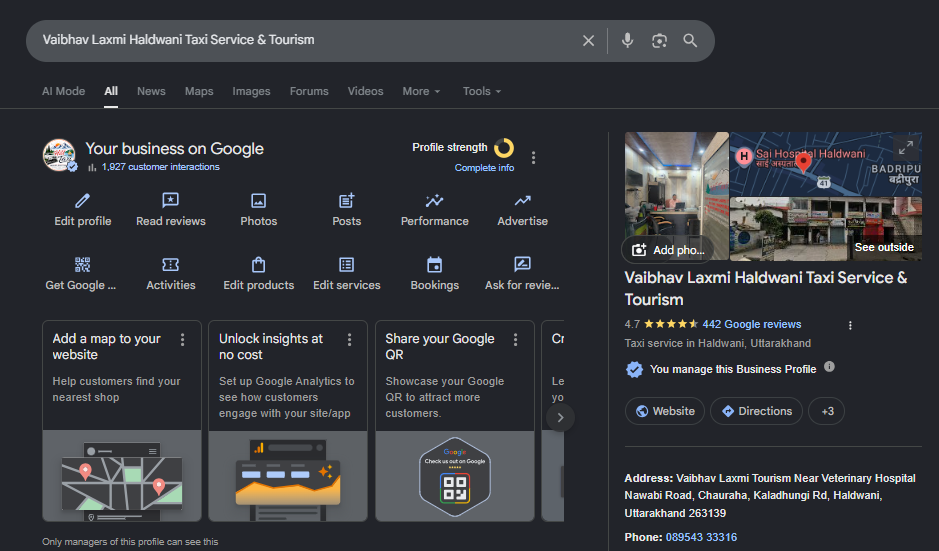This screenshot has height=551, width=939.
Task: Open business profile three-dot menu near Profile strength
Action: coord(534,158)
